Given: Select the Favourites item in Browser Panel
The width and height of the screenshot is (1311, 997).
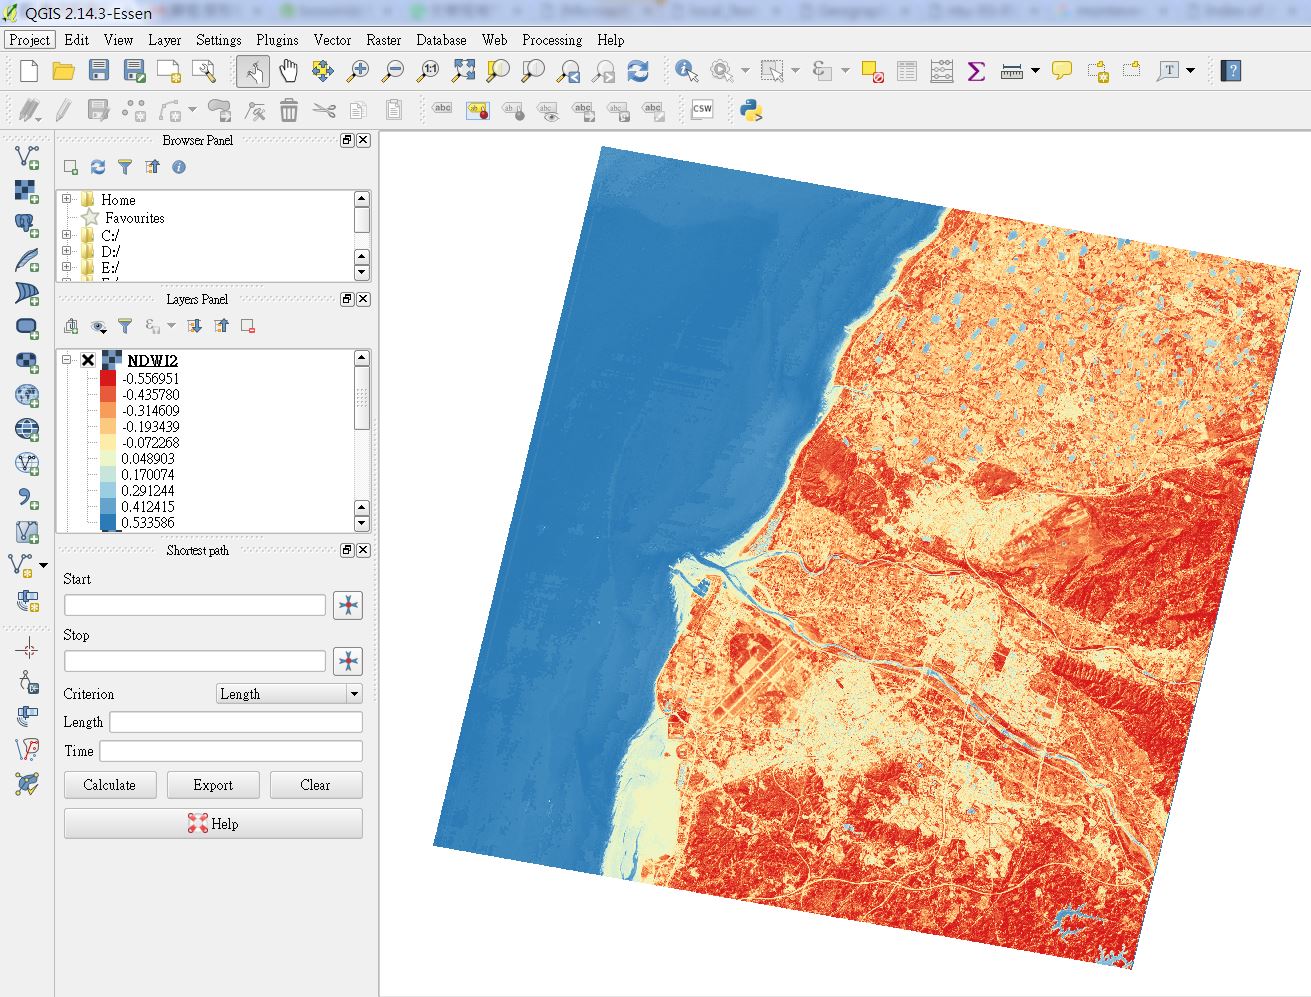Looking at the screenshot, I should click(134, 217).
